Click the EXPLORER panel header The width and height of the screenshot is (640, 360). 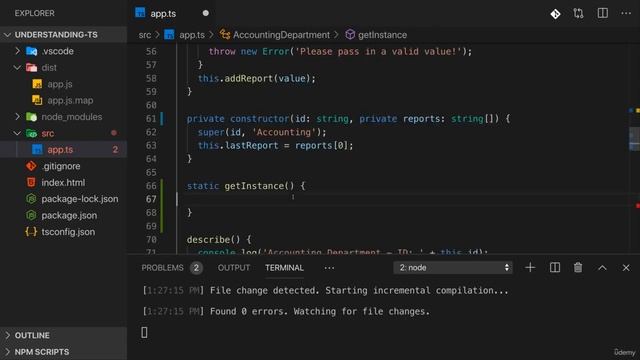[x=35, y=13]
